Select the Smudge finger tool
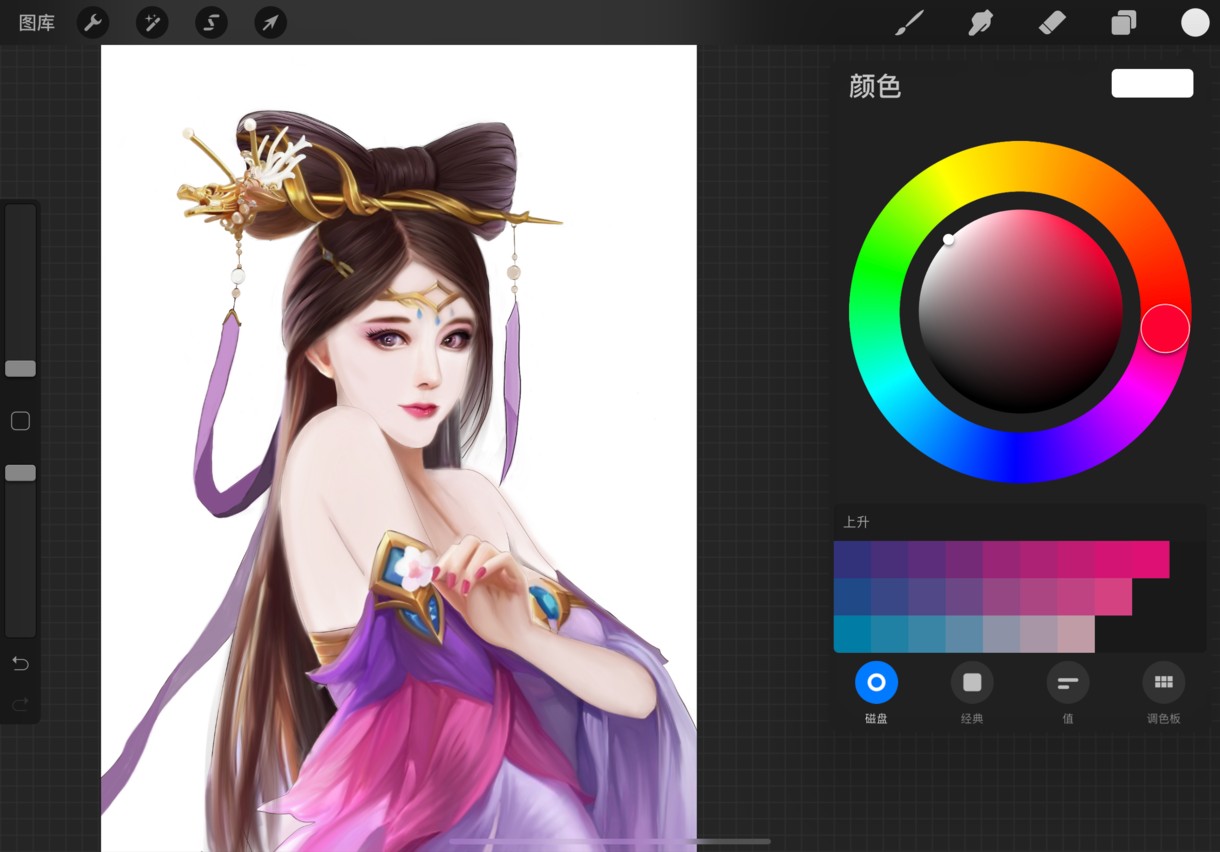 click(x=980, y=23)
